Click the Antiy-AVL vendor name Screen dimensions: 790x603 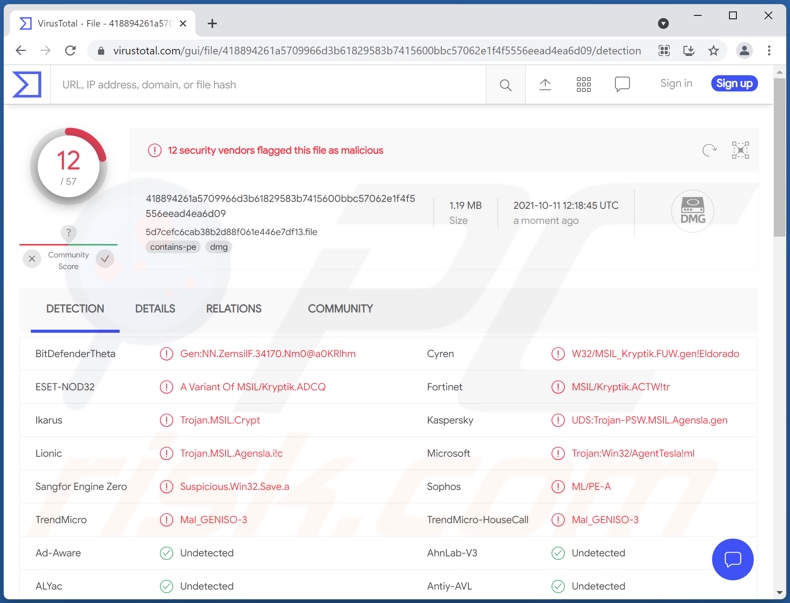click(x=449, y=586)
